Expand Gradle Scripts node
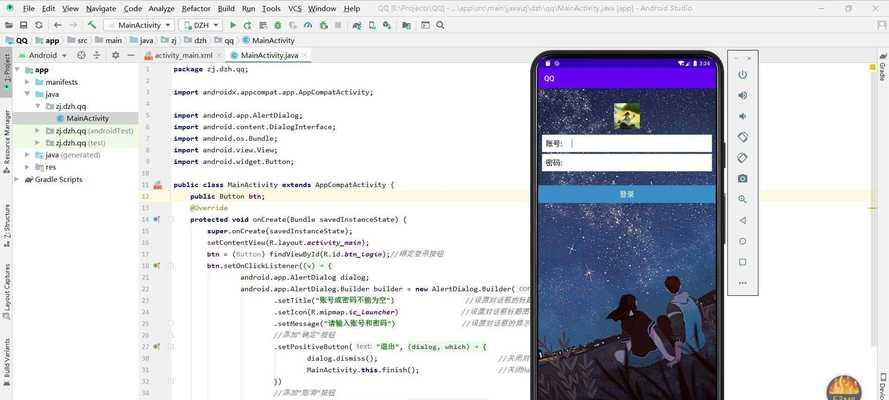 [18, 180]
